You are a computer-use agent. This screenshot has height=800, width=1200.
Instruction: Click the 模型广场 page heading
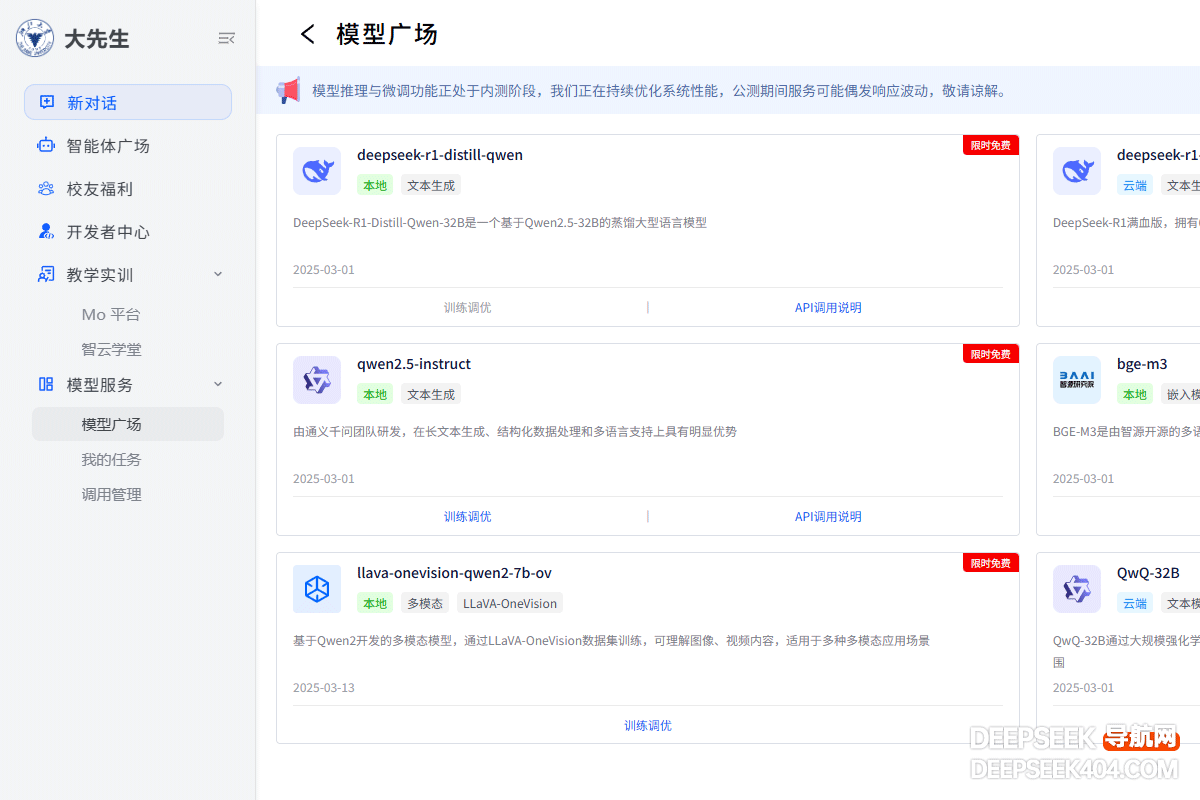[x=387, y=34]
